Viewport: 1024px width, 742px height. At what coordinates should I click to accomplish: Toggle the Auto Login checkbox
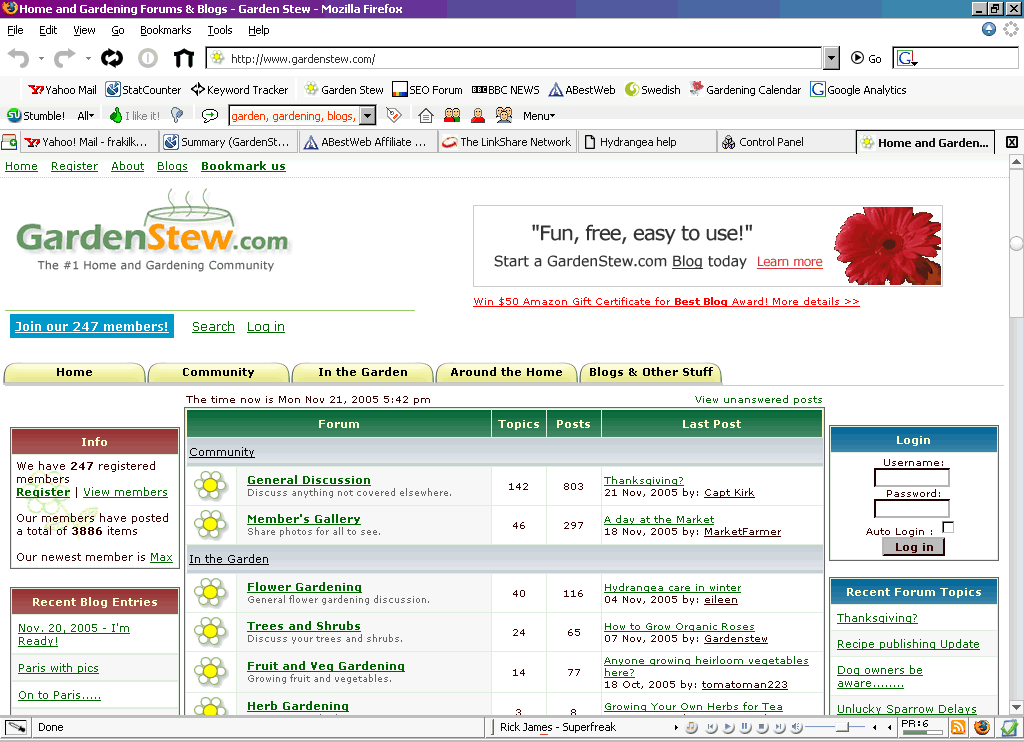pos(948,528)
